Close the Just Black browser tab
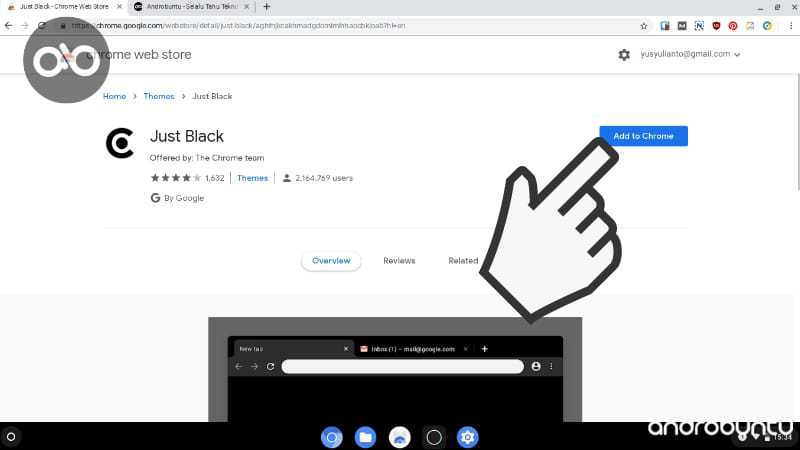Viewport: 800px width, 450px height. coord(119,7)
